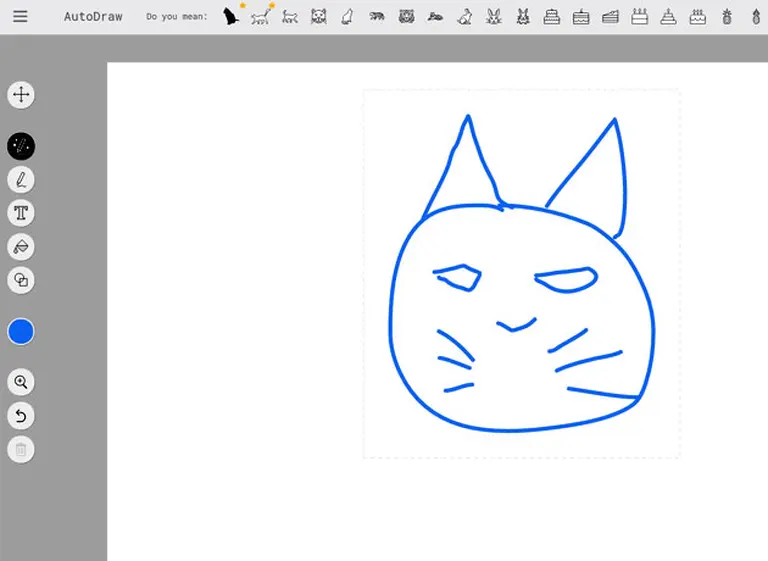Image resolution: width=768 pixels, height=561 pixels.
Task: Pick the walking bear suggestion
Action: [377, 17]
